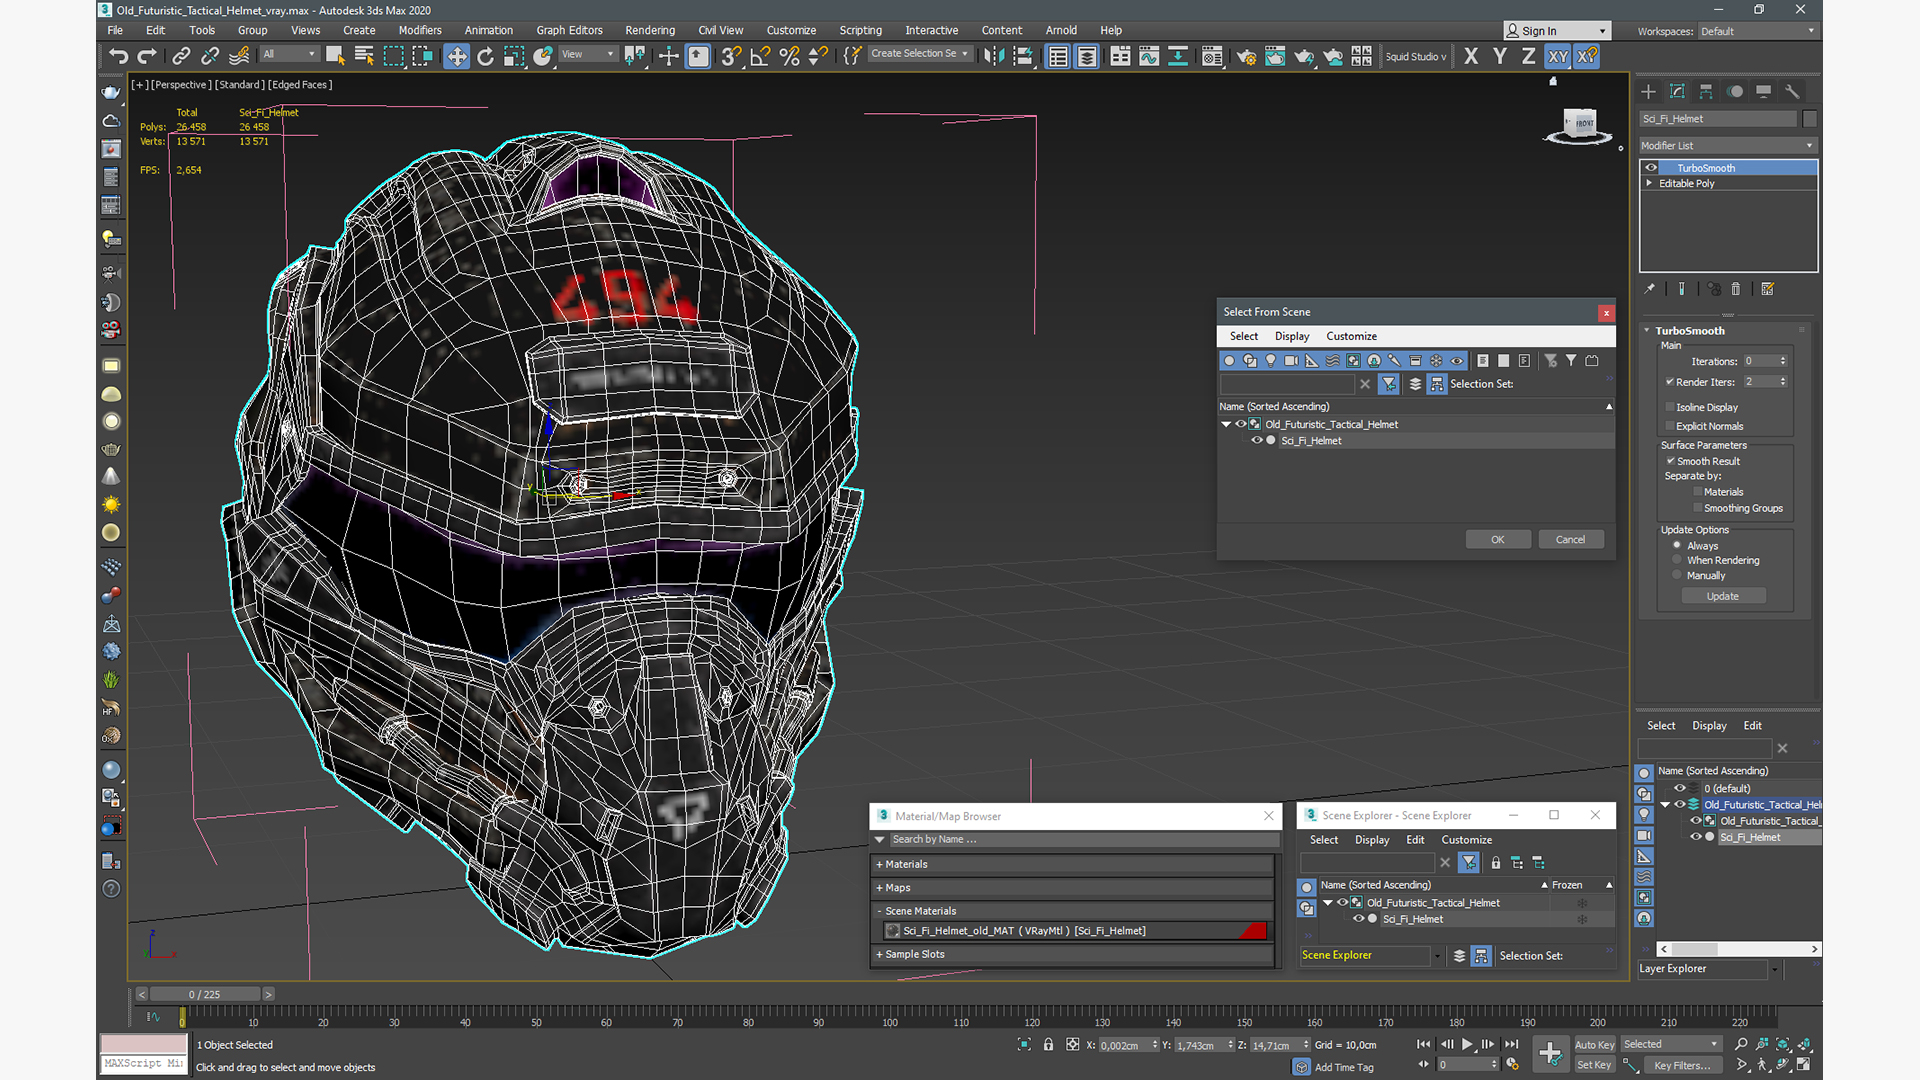The width and height of the screenshot is (1920, 1080).
Task: Activate the Unlink Selection tool
Action: 210,56
